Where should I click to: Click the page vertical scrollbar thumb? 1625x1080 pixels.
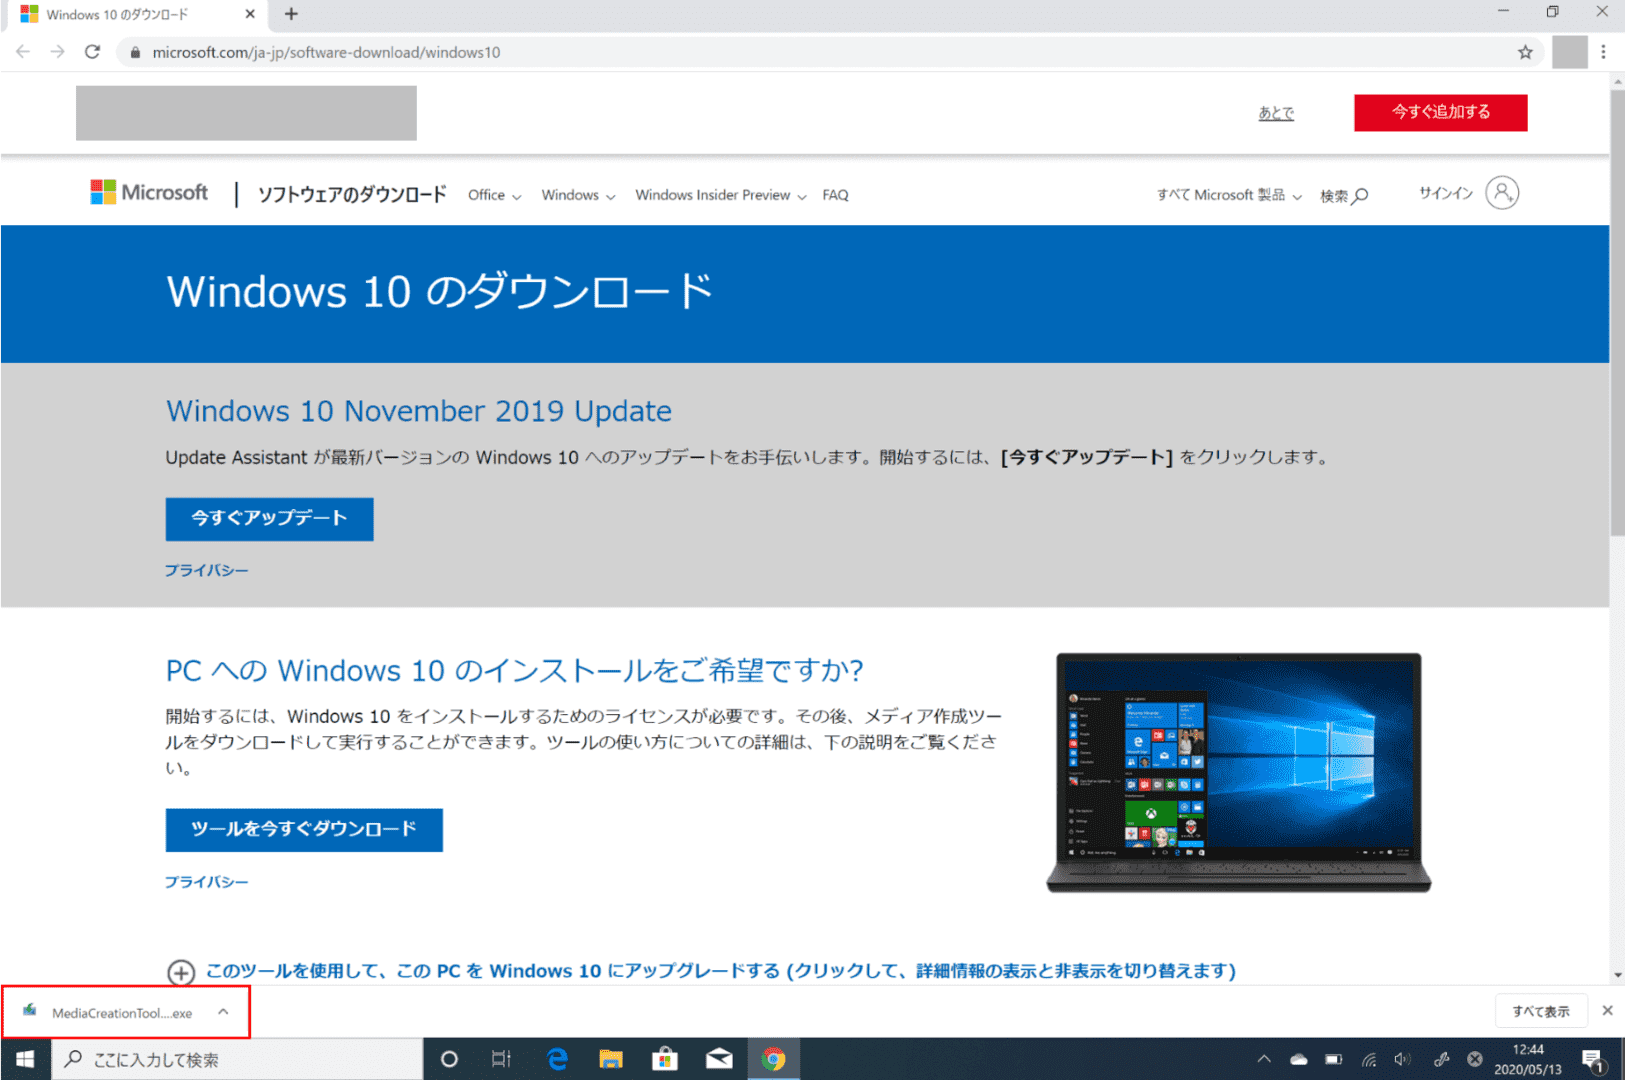[x=1617, y=312]
